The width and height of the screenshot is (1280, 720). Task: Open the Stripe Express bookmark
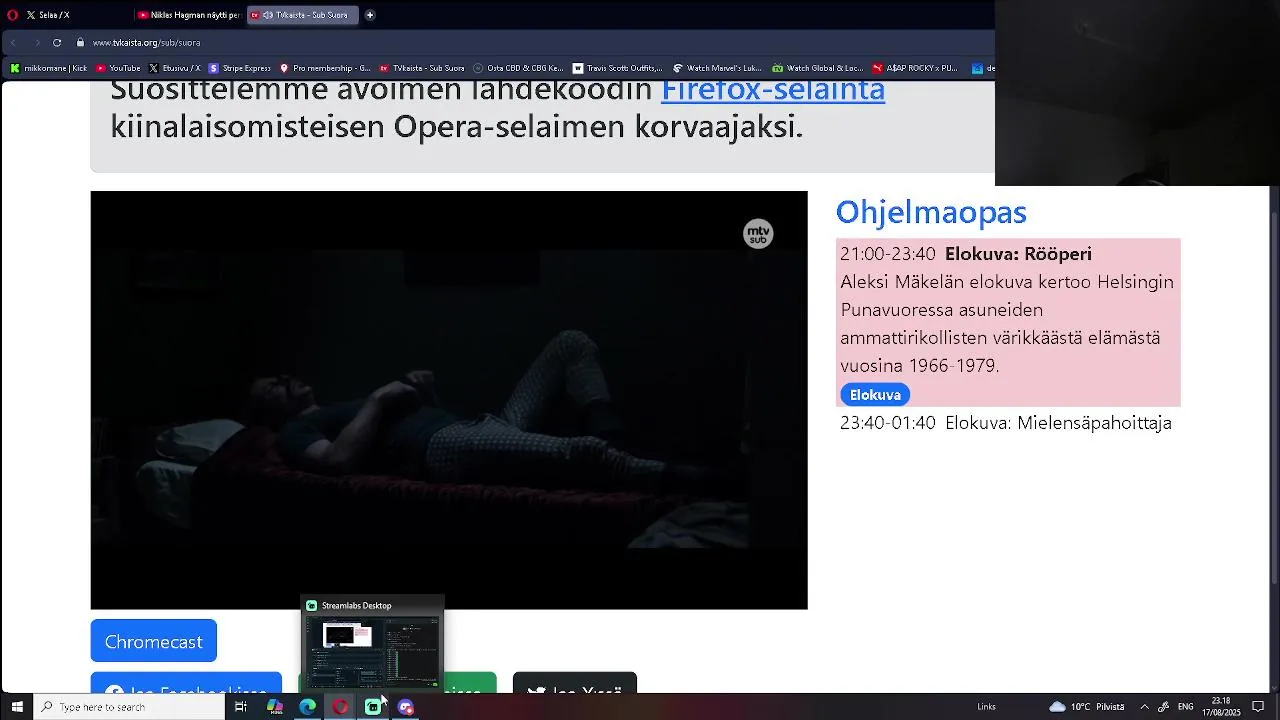click(240, 68)
